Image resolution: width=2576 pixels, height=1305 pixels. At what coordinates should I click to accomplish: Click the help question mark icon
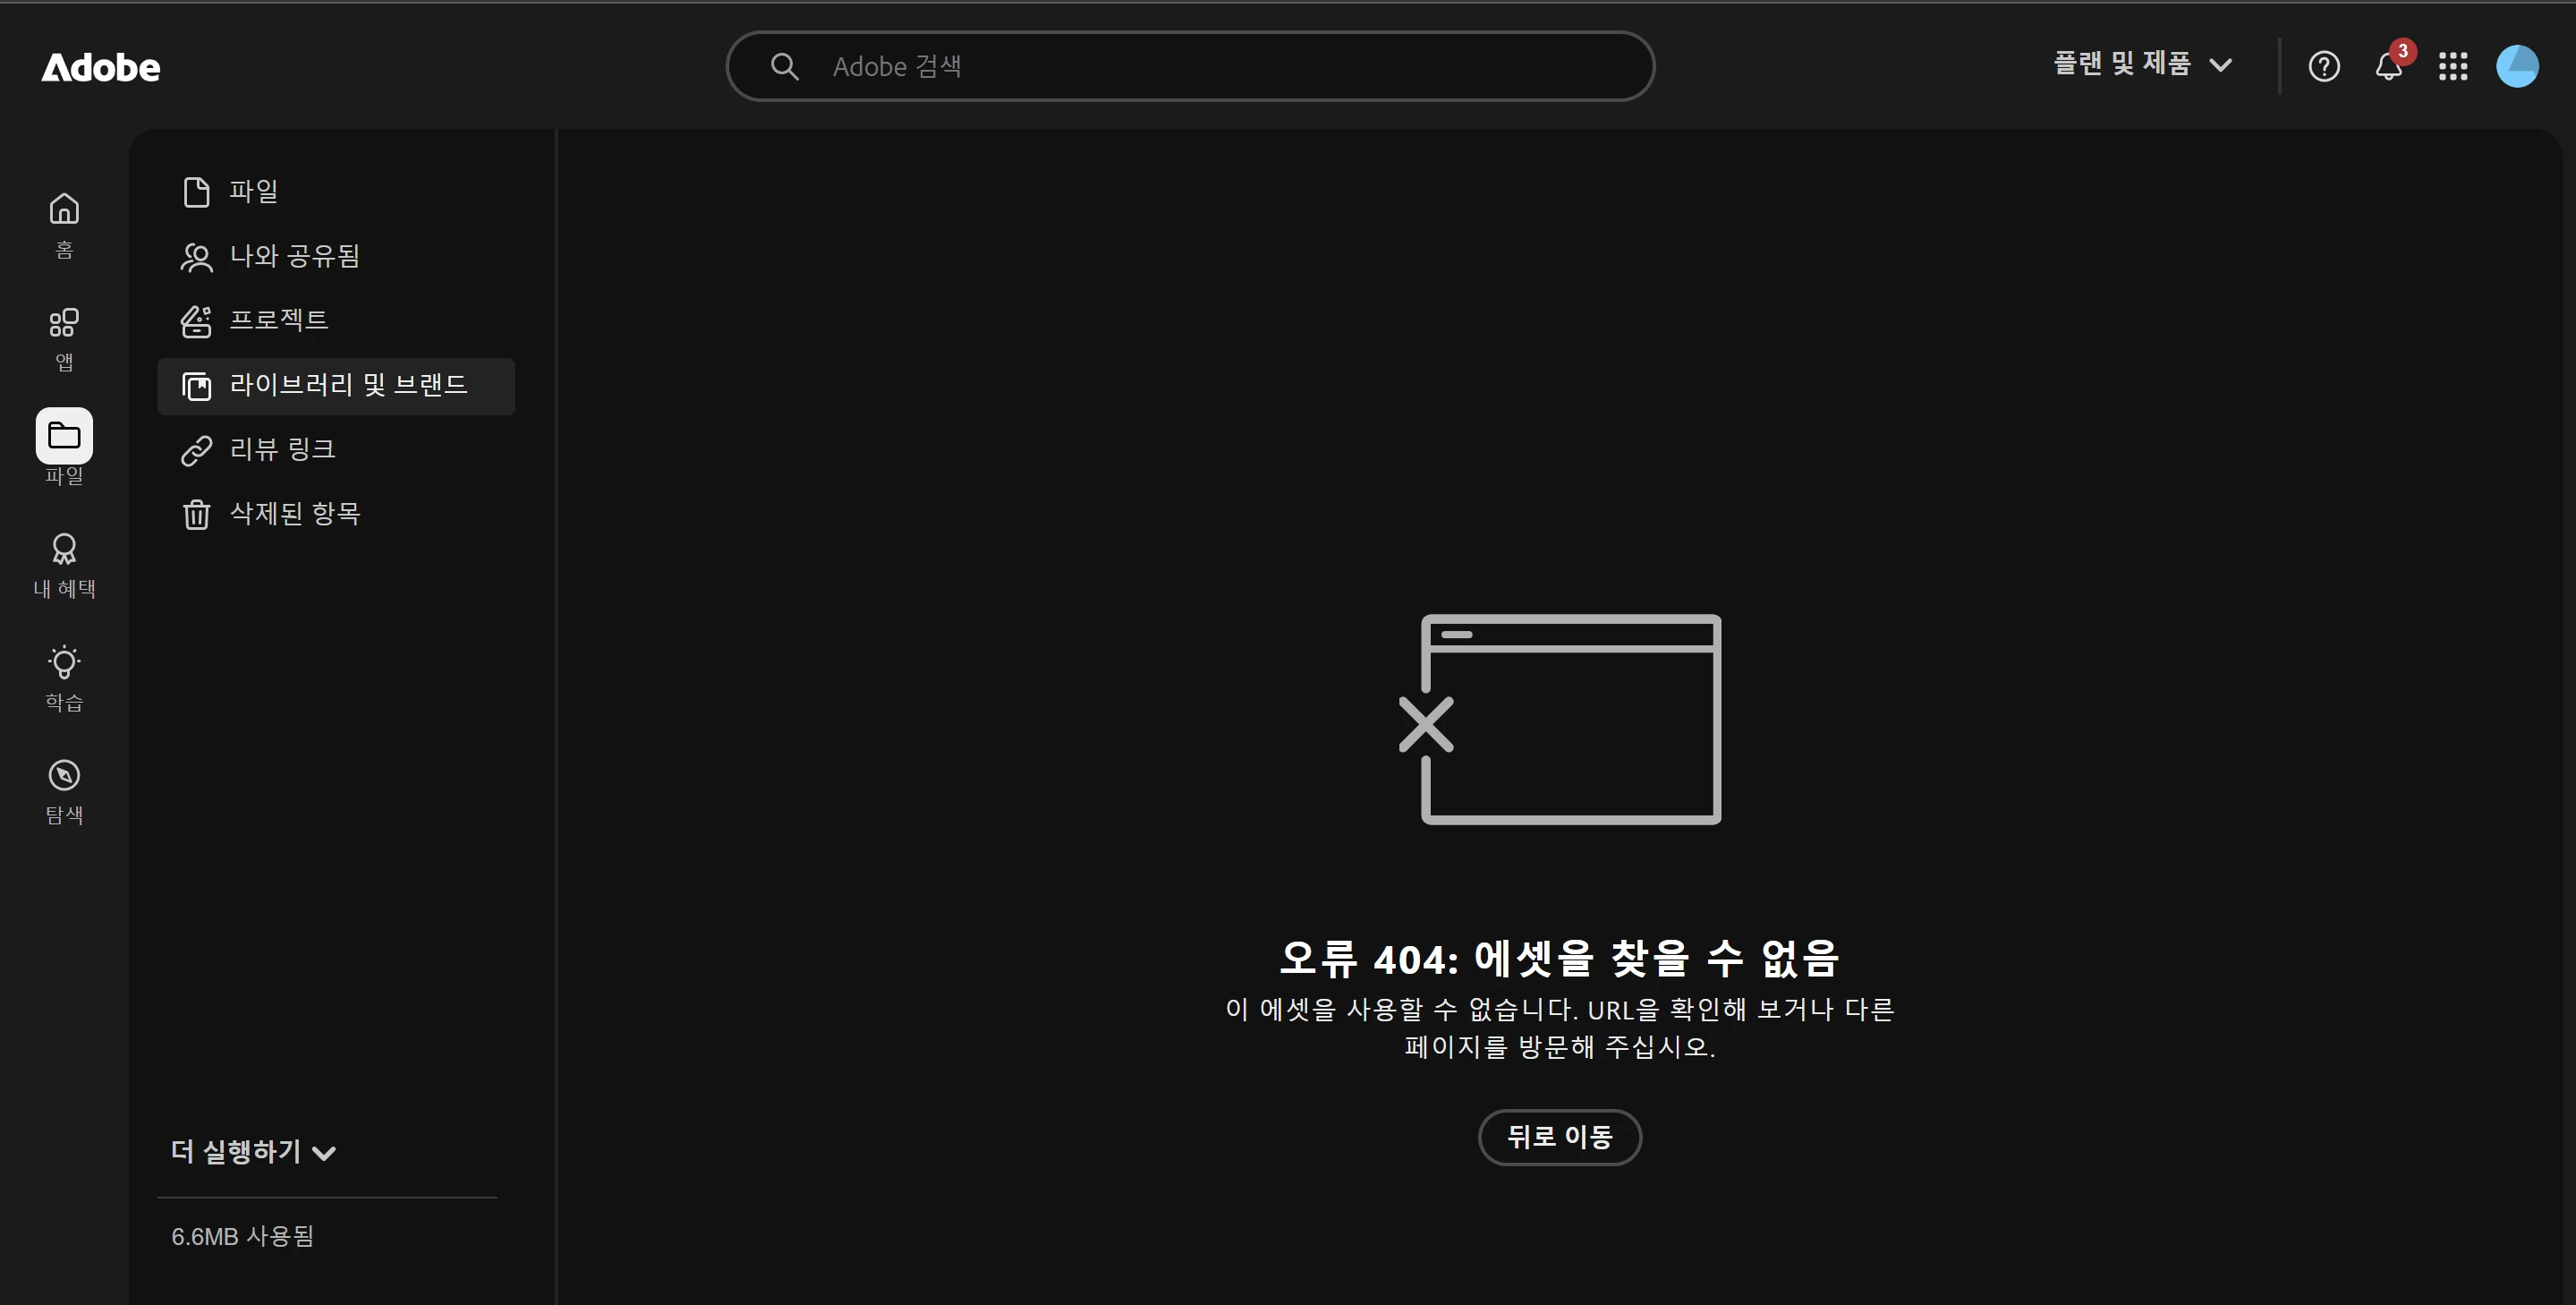point(2323,67)
